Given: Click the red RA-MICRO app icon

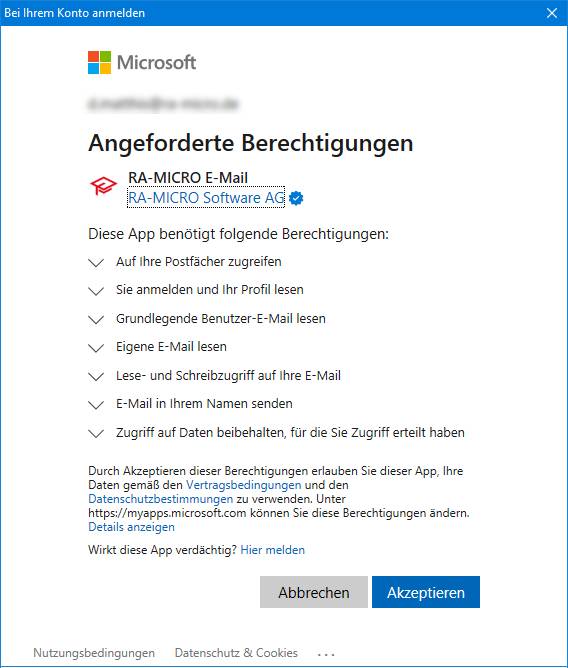Looking at the screenshot, I should pos(103,187).
